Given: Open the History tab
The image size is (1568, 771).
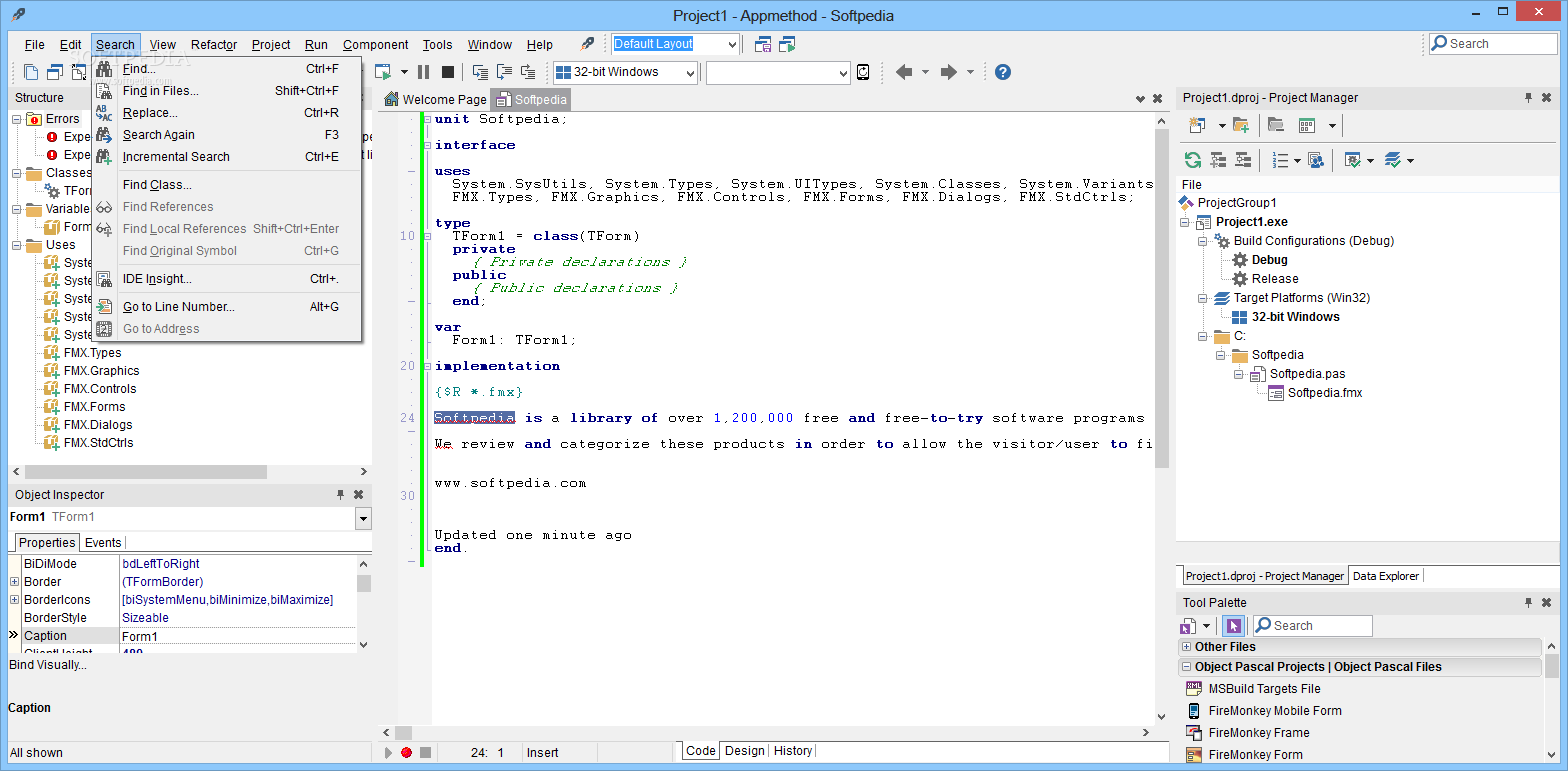Looking at the screenshot, I should pyautogui.click(x=793, y=751).
